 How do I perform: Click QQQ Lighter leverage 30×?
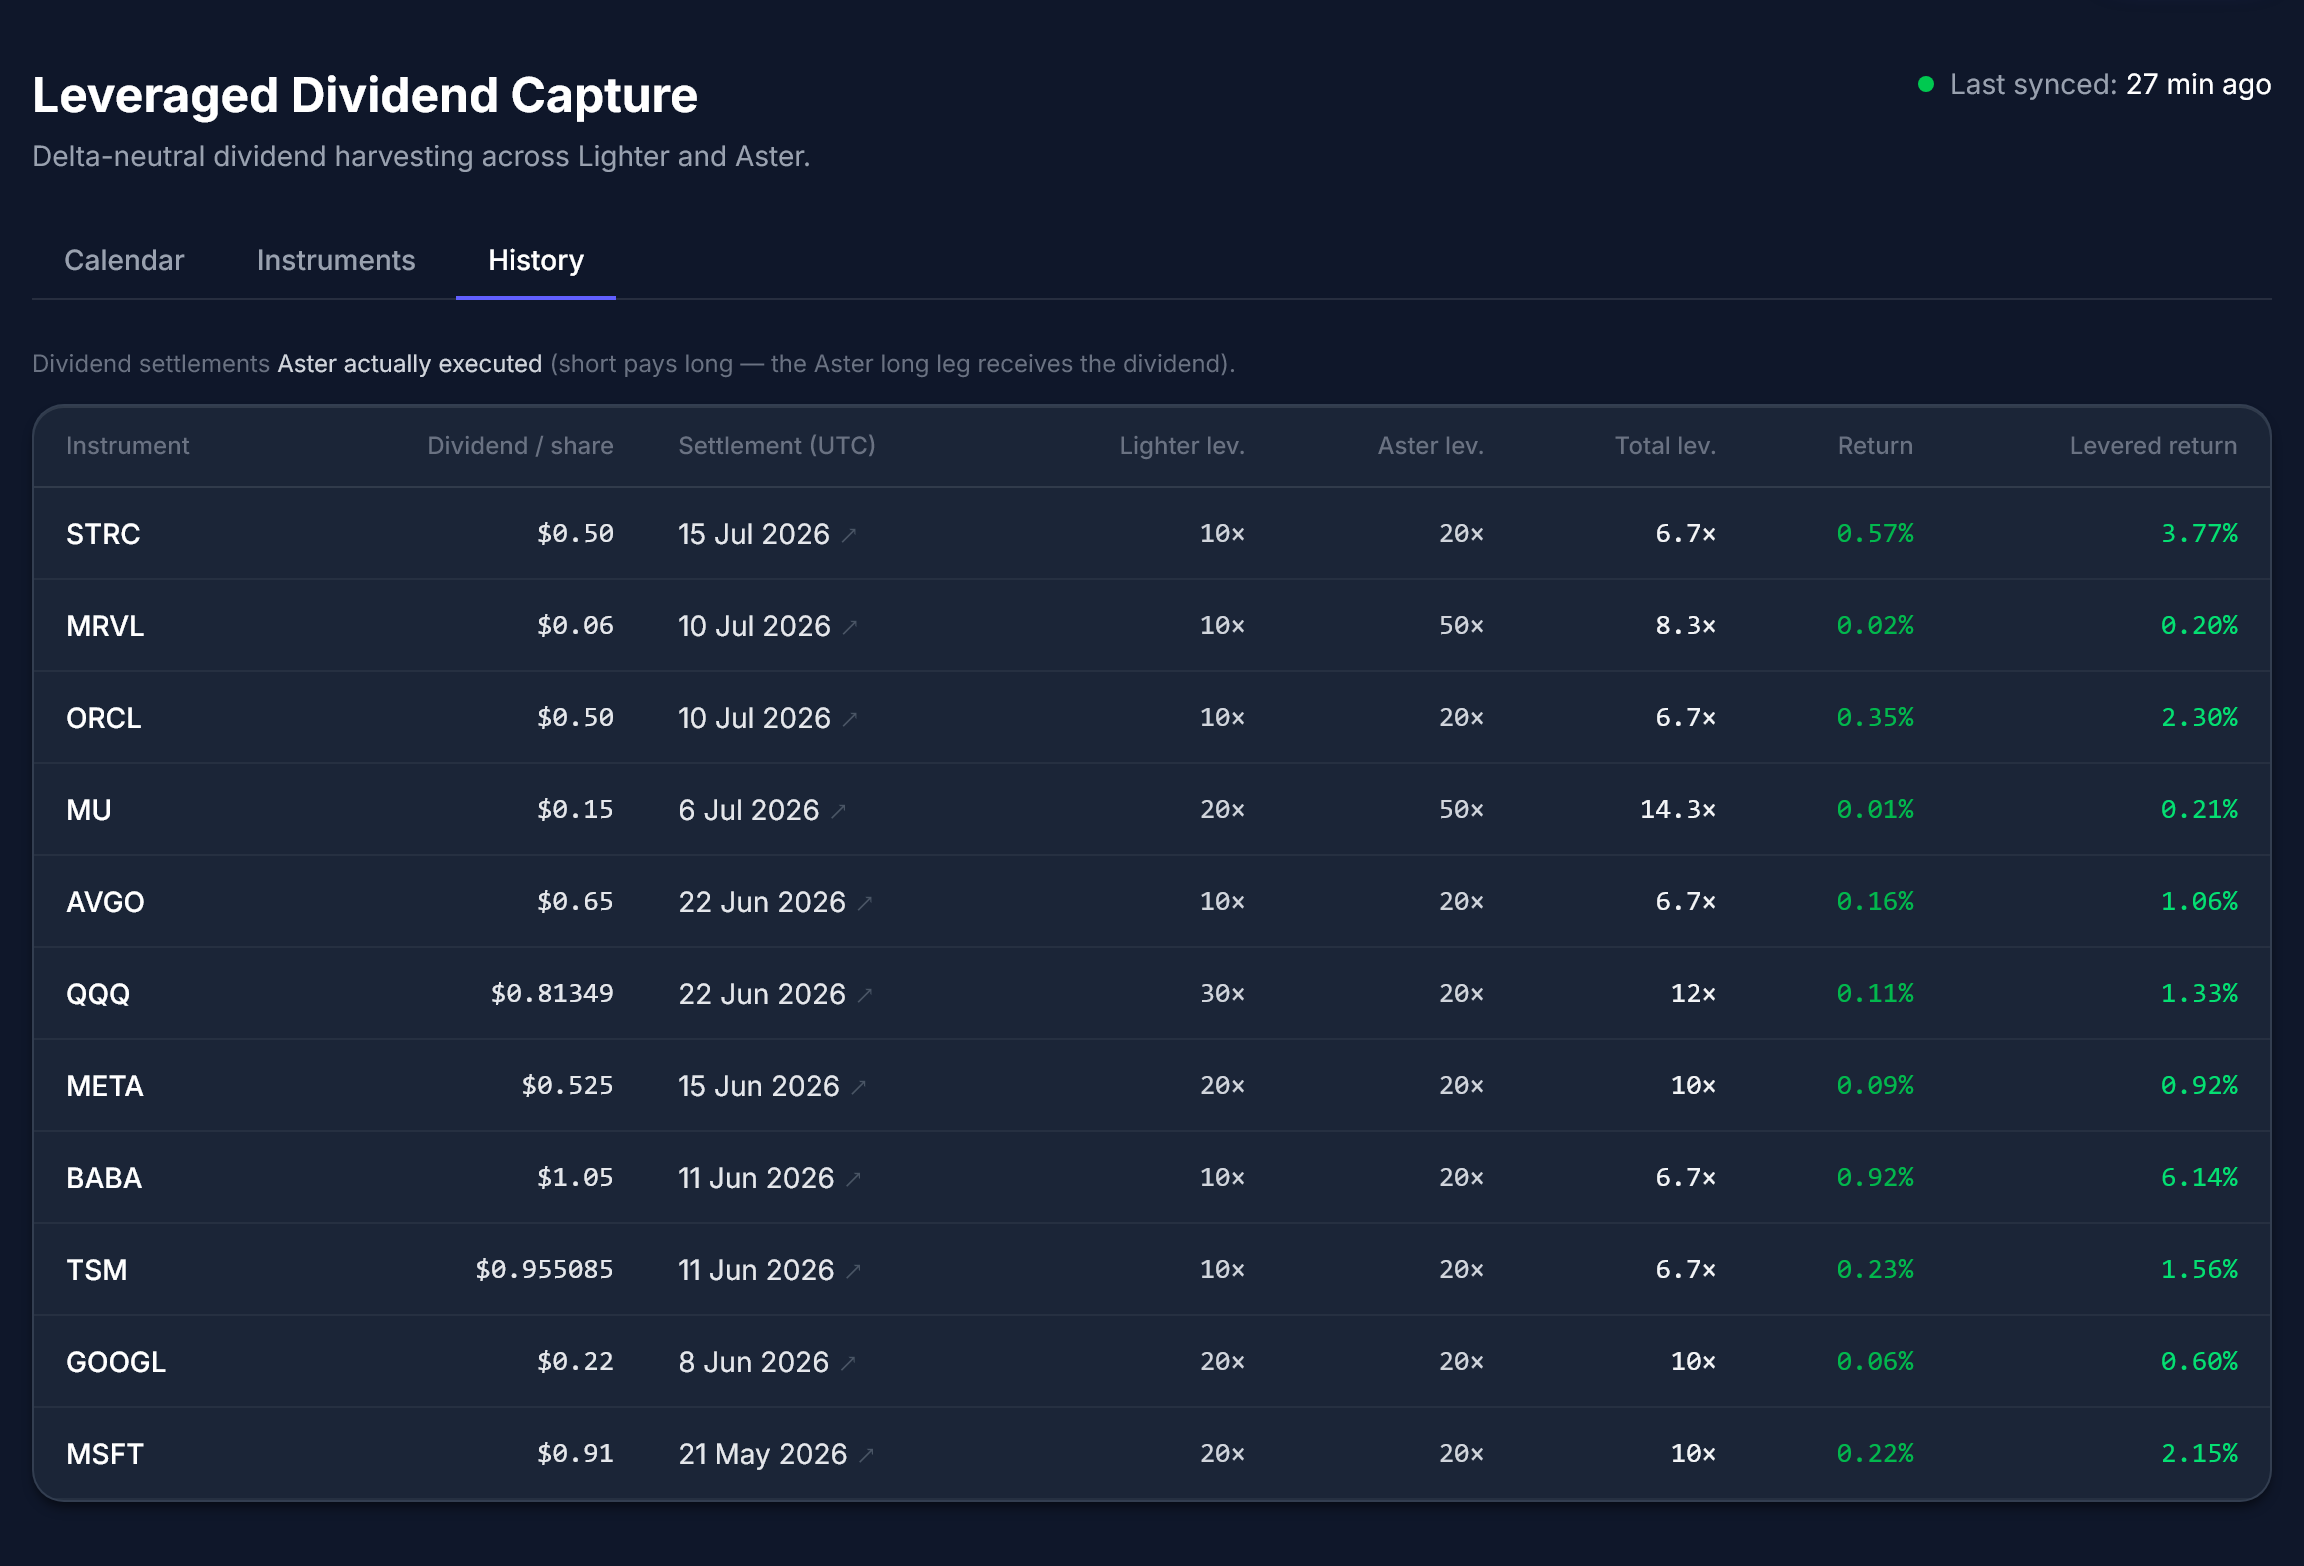pos(1222,993)
